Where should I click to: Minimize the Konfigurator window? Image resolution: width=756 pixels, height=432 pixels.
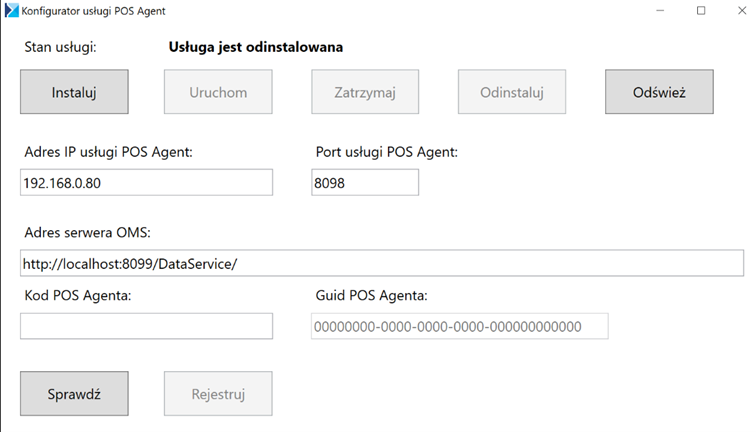660,11
